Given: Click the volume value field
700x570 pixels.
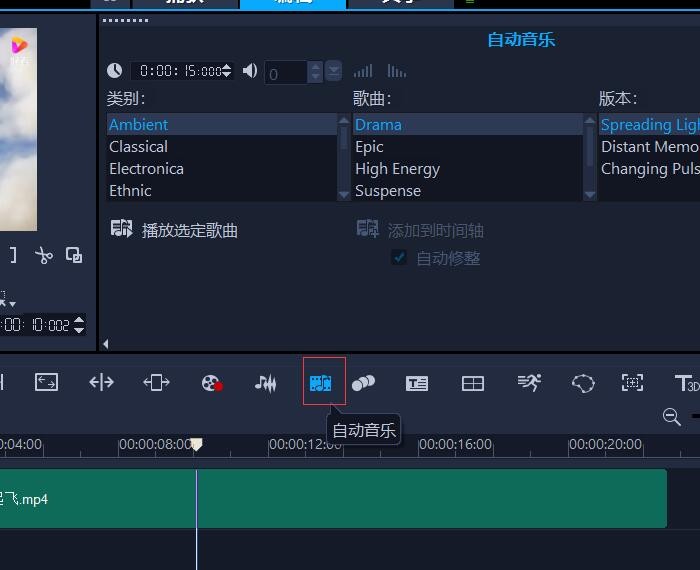Looking at the screenshot, I should (286, 73).
